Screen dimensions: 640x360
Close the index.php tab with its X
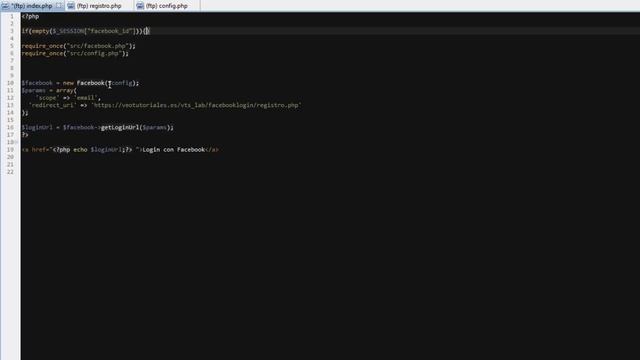coord(59,6)
